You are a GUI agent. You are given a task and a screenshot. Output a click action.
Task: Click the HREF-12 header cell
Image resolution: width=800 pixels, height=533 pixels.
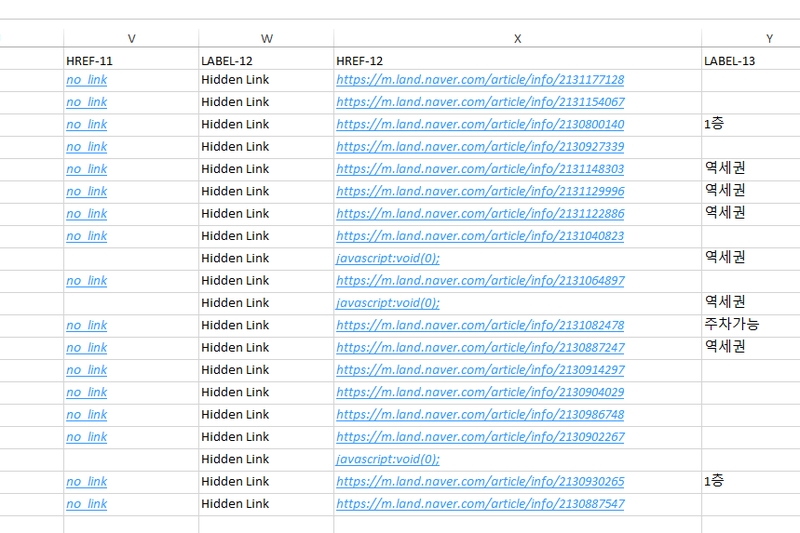coord(359,62)
